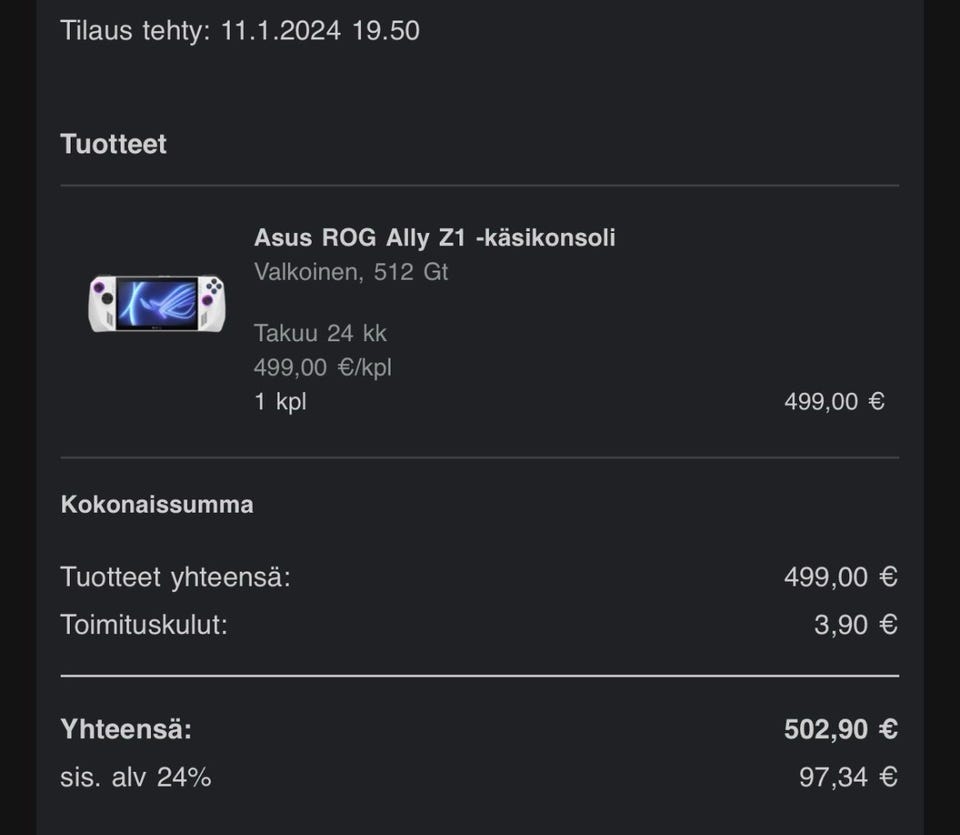This screenshot has height=835, width=960.
Task: Select the bold 'Yhteensä:' label
Action: point(126,729)
